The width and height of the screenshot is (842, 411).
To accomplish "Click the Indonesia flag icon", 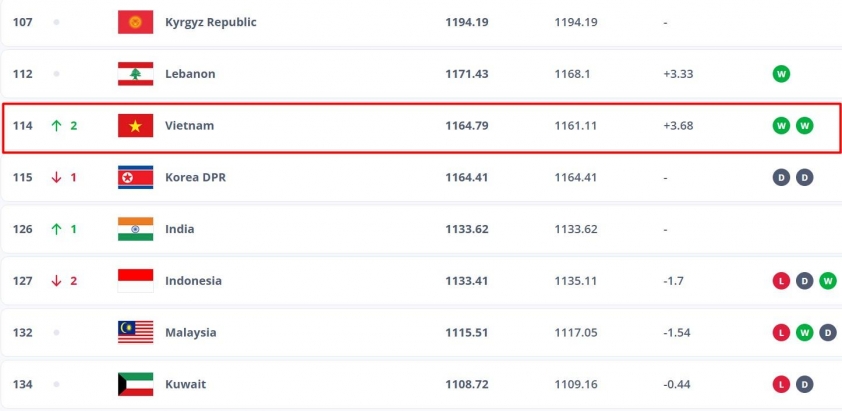I will point(135,280).
